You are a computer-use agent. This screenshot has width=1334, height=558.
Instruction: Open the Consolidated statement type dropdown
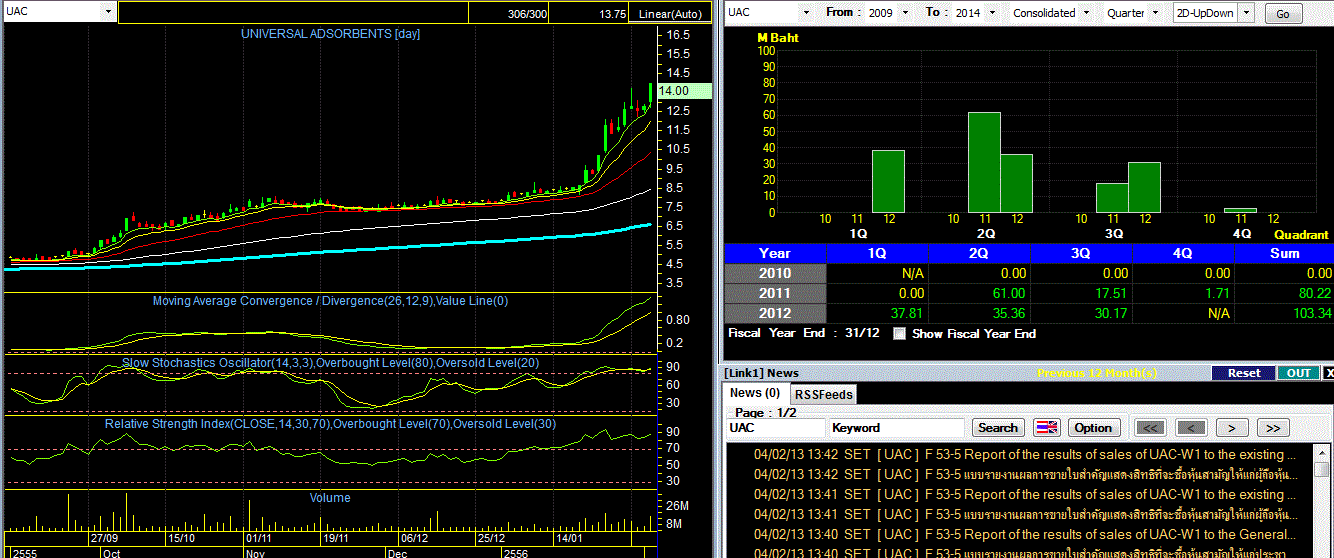1084,13
